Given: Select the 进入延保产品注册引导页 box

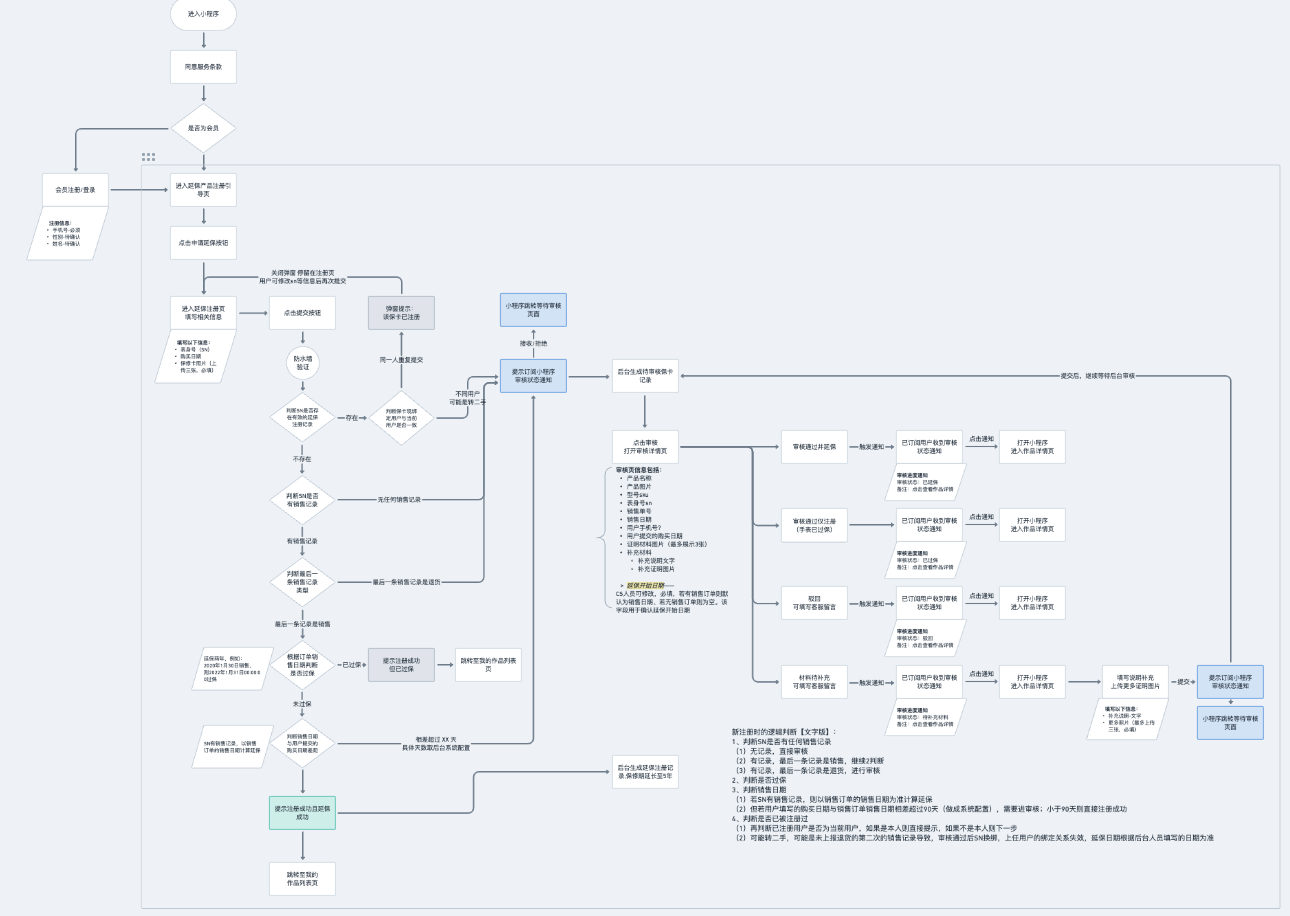Looking at the screenshot, I should pyautogui.click(x=204, y=189).
